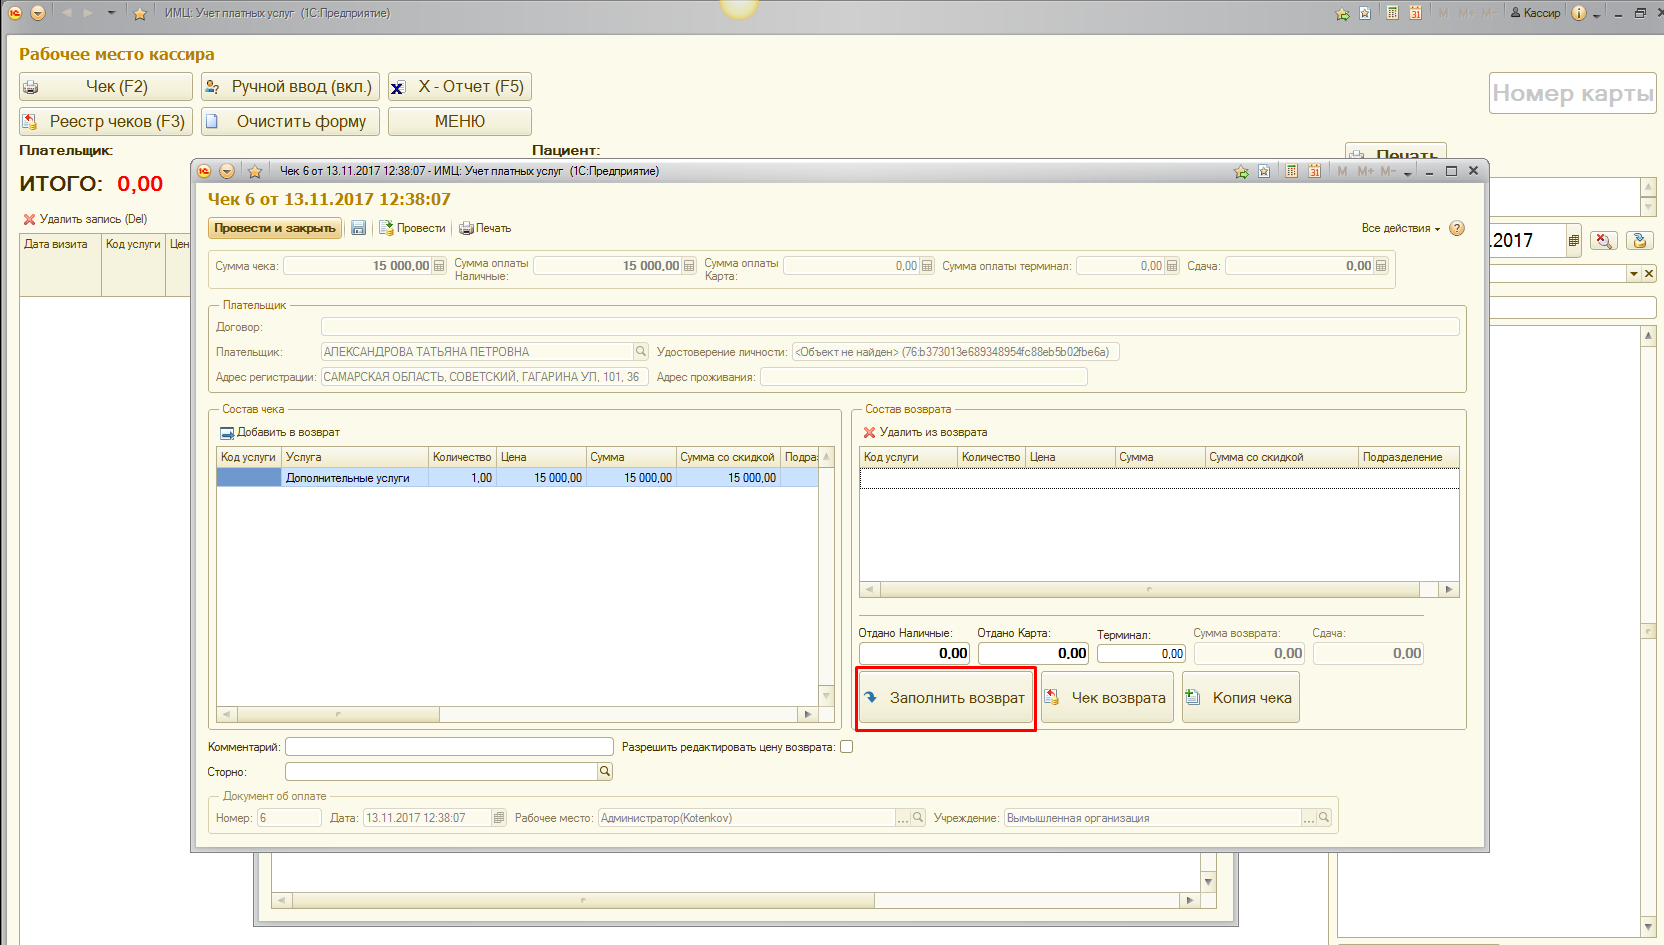Viewport: 1664px width, 945px height.
Task: Open Реестр чеков (F3)
Action: 106,121
